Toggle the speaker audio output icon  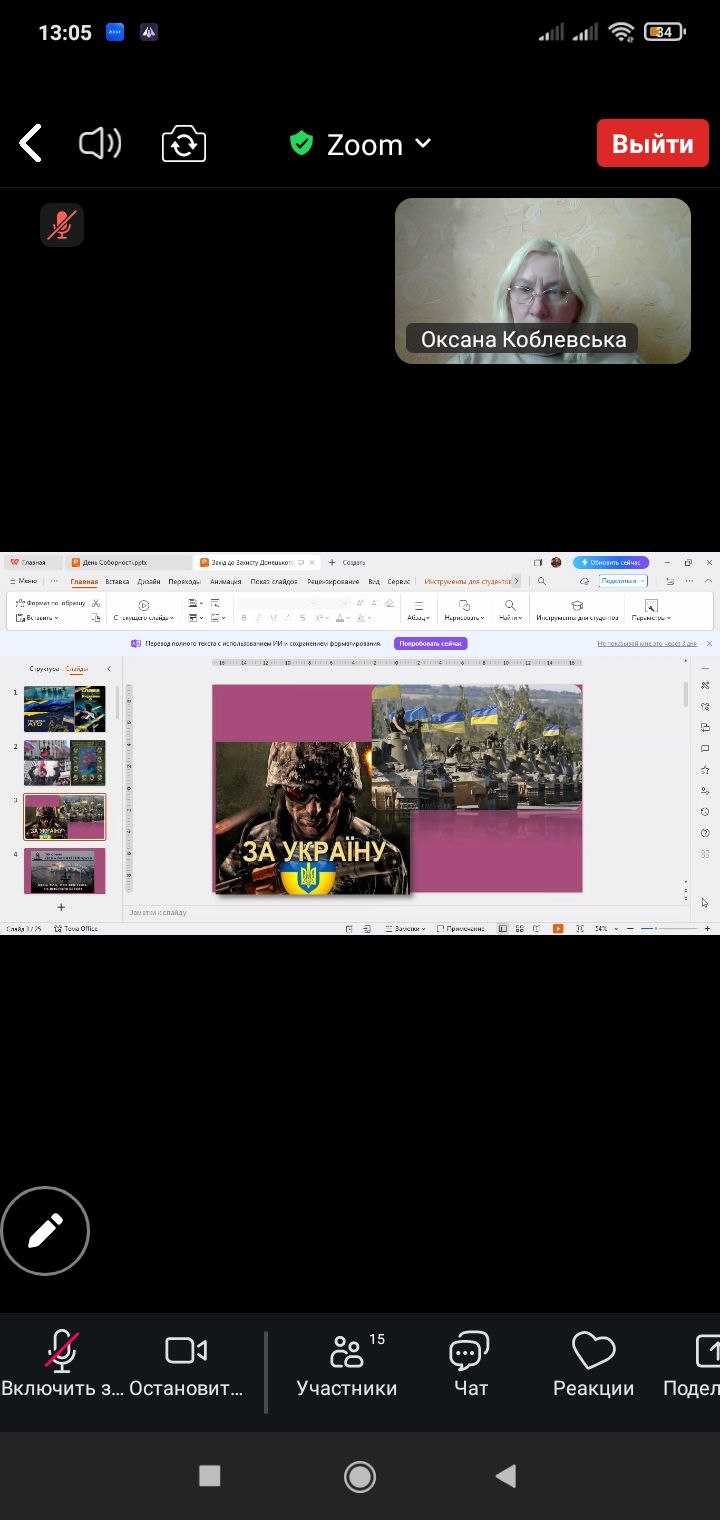coord(100,144)
